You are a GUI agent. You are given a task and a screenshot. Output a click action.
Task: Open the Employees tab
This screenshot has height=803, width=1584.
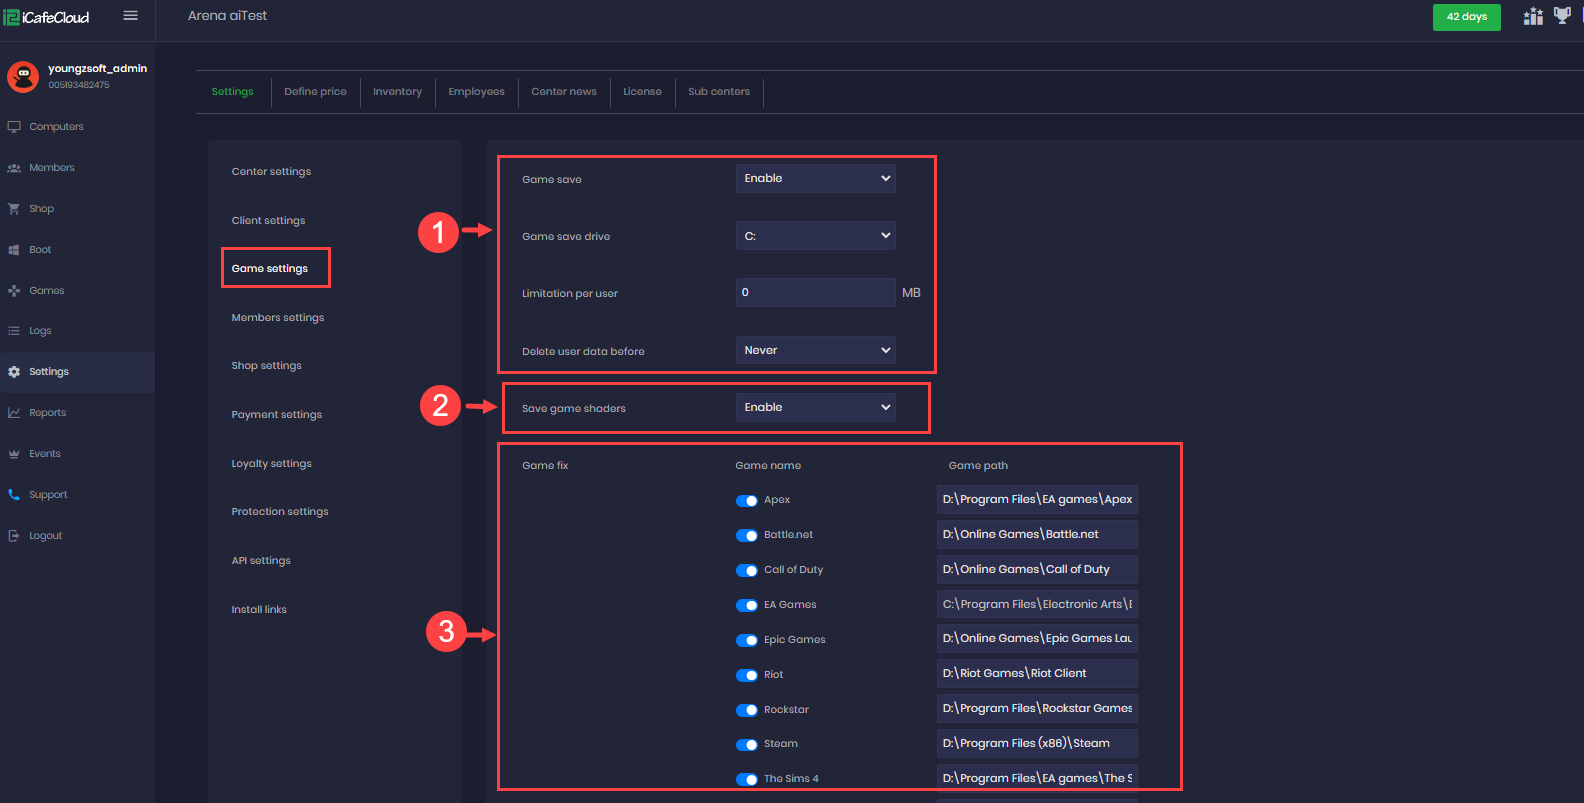476,92
